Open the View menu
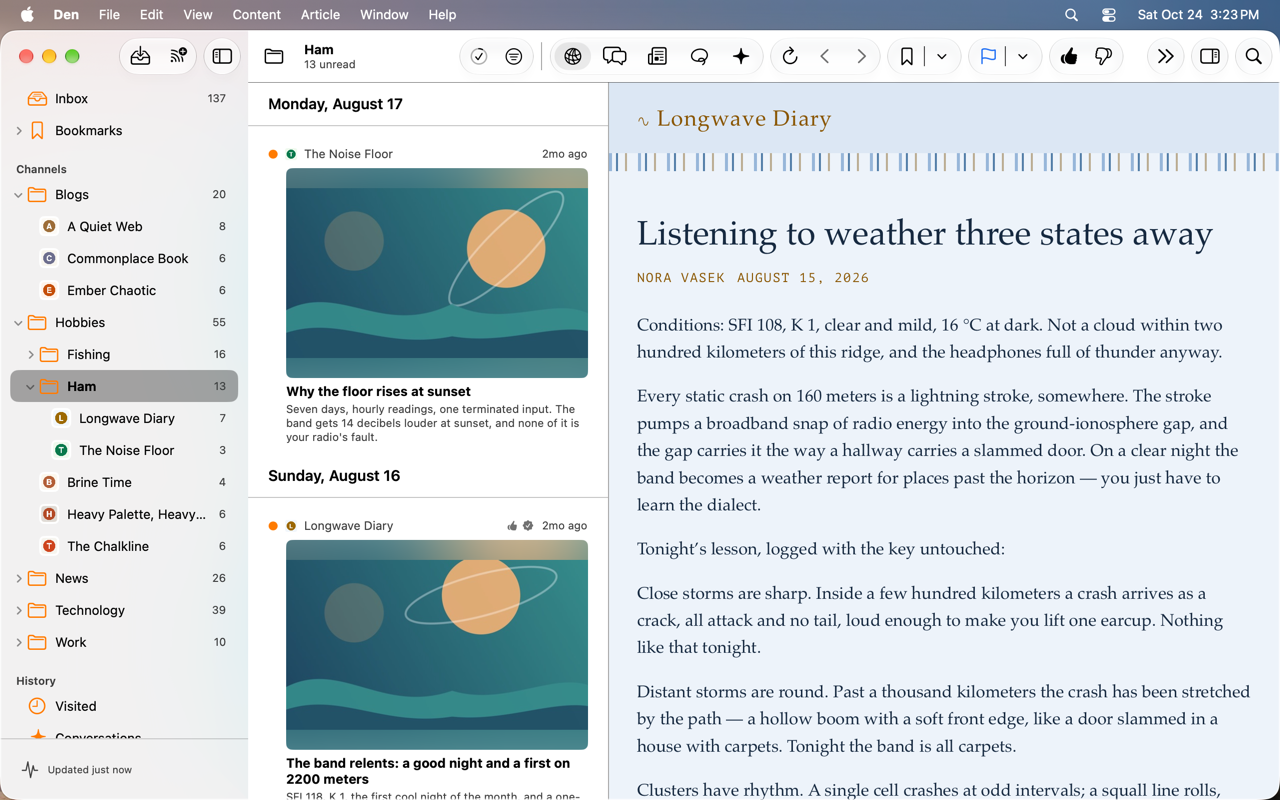The width and height of the screenshot is (1280, 800). tap(198, 15)
